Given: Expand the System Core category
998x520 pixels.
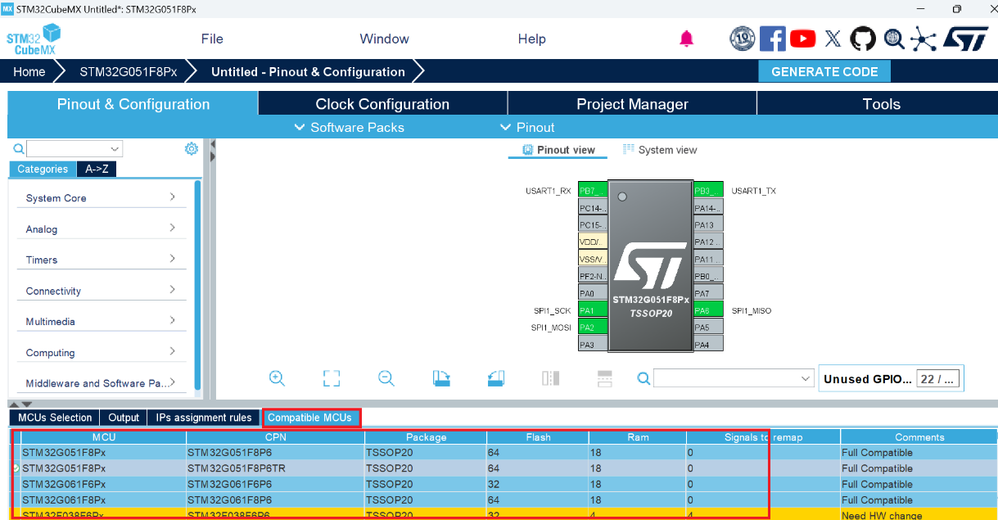Looking at the screenshot, I should [x=101, y=198].
